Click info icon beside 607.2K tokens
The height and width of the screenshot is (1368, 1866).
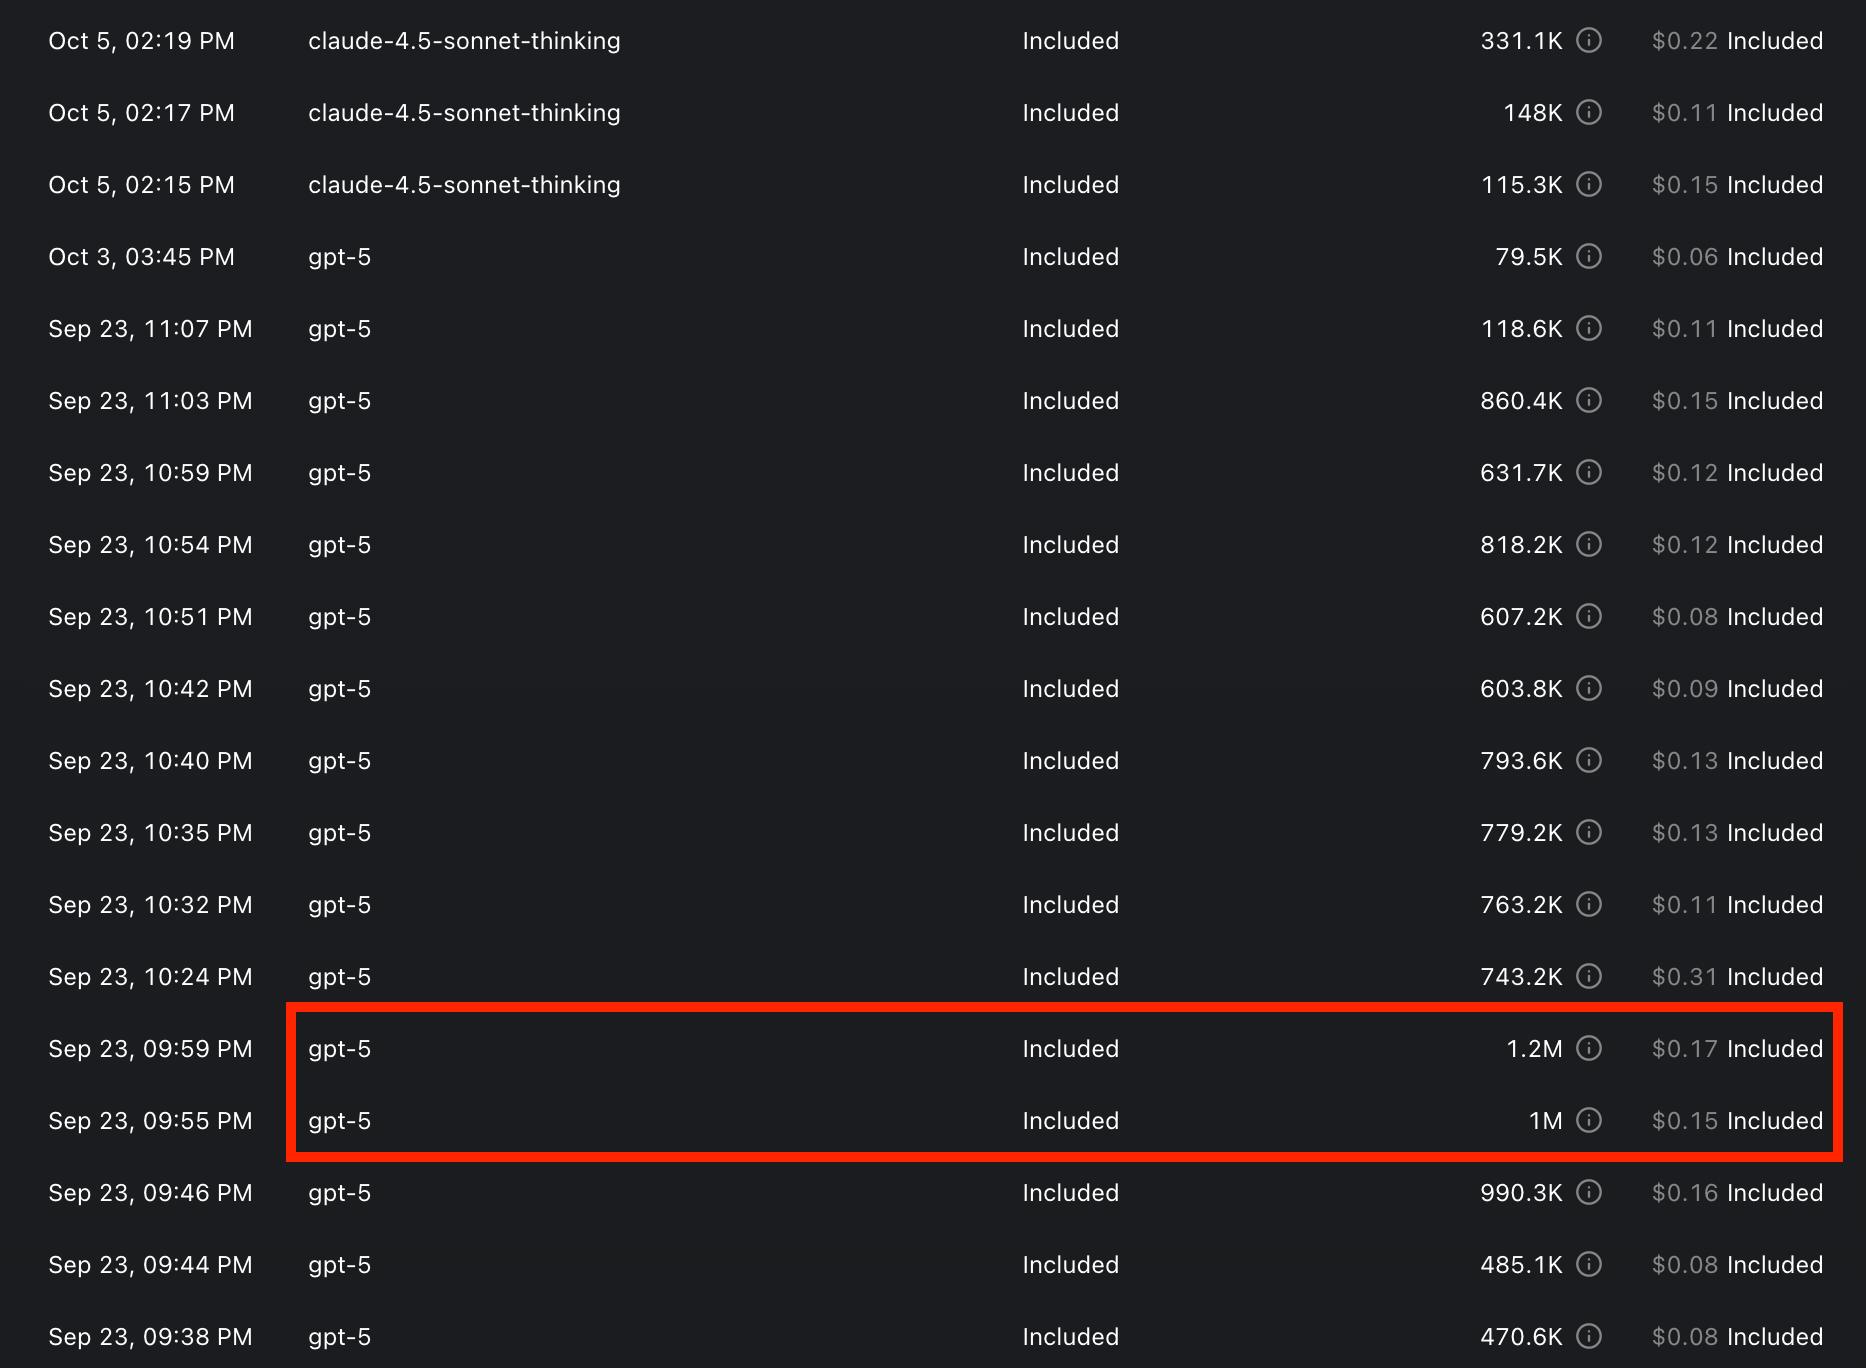pyautogui.click(x=1589, y=616)
